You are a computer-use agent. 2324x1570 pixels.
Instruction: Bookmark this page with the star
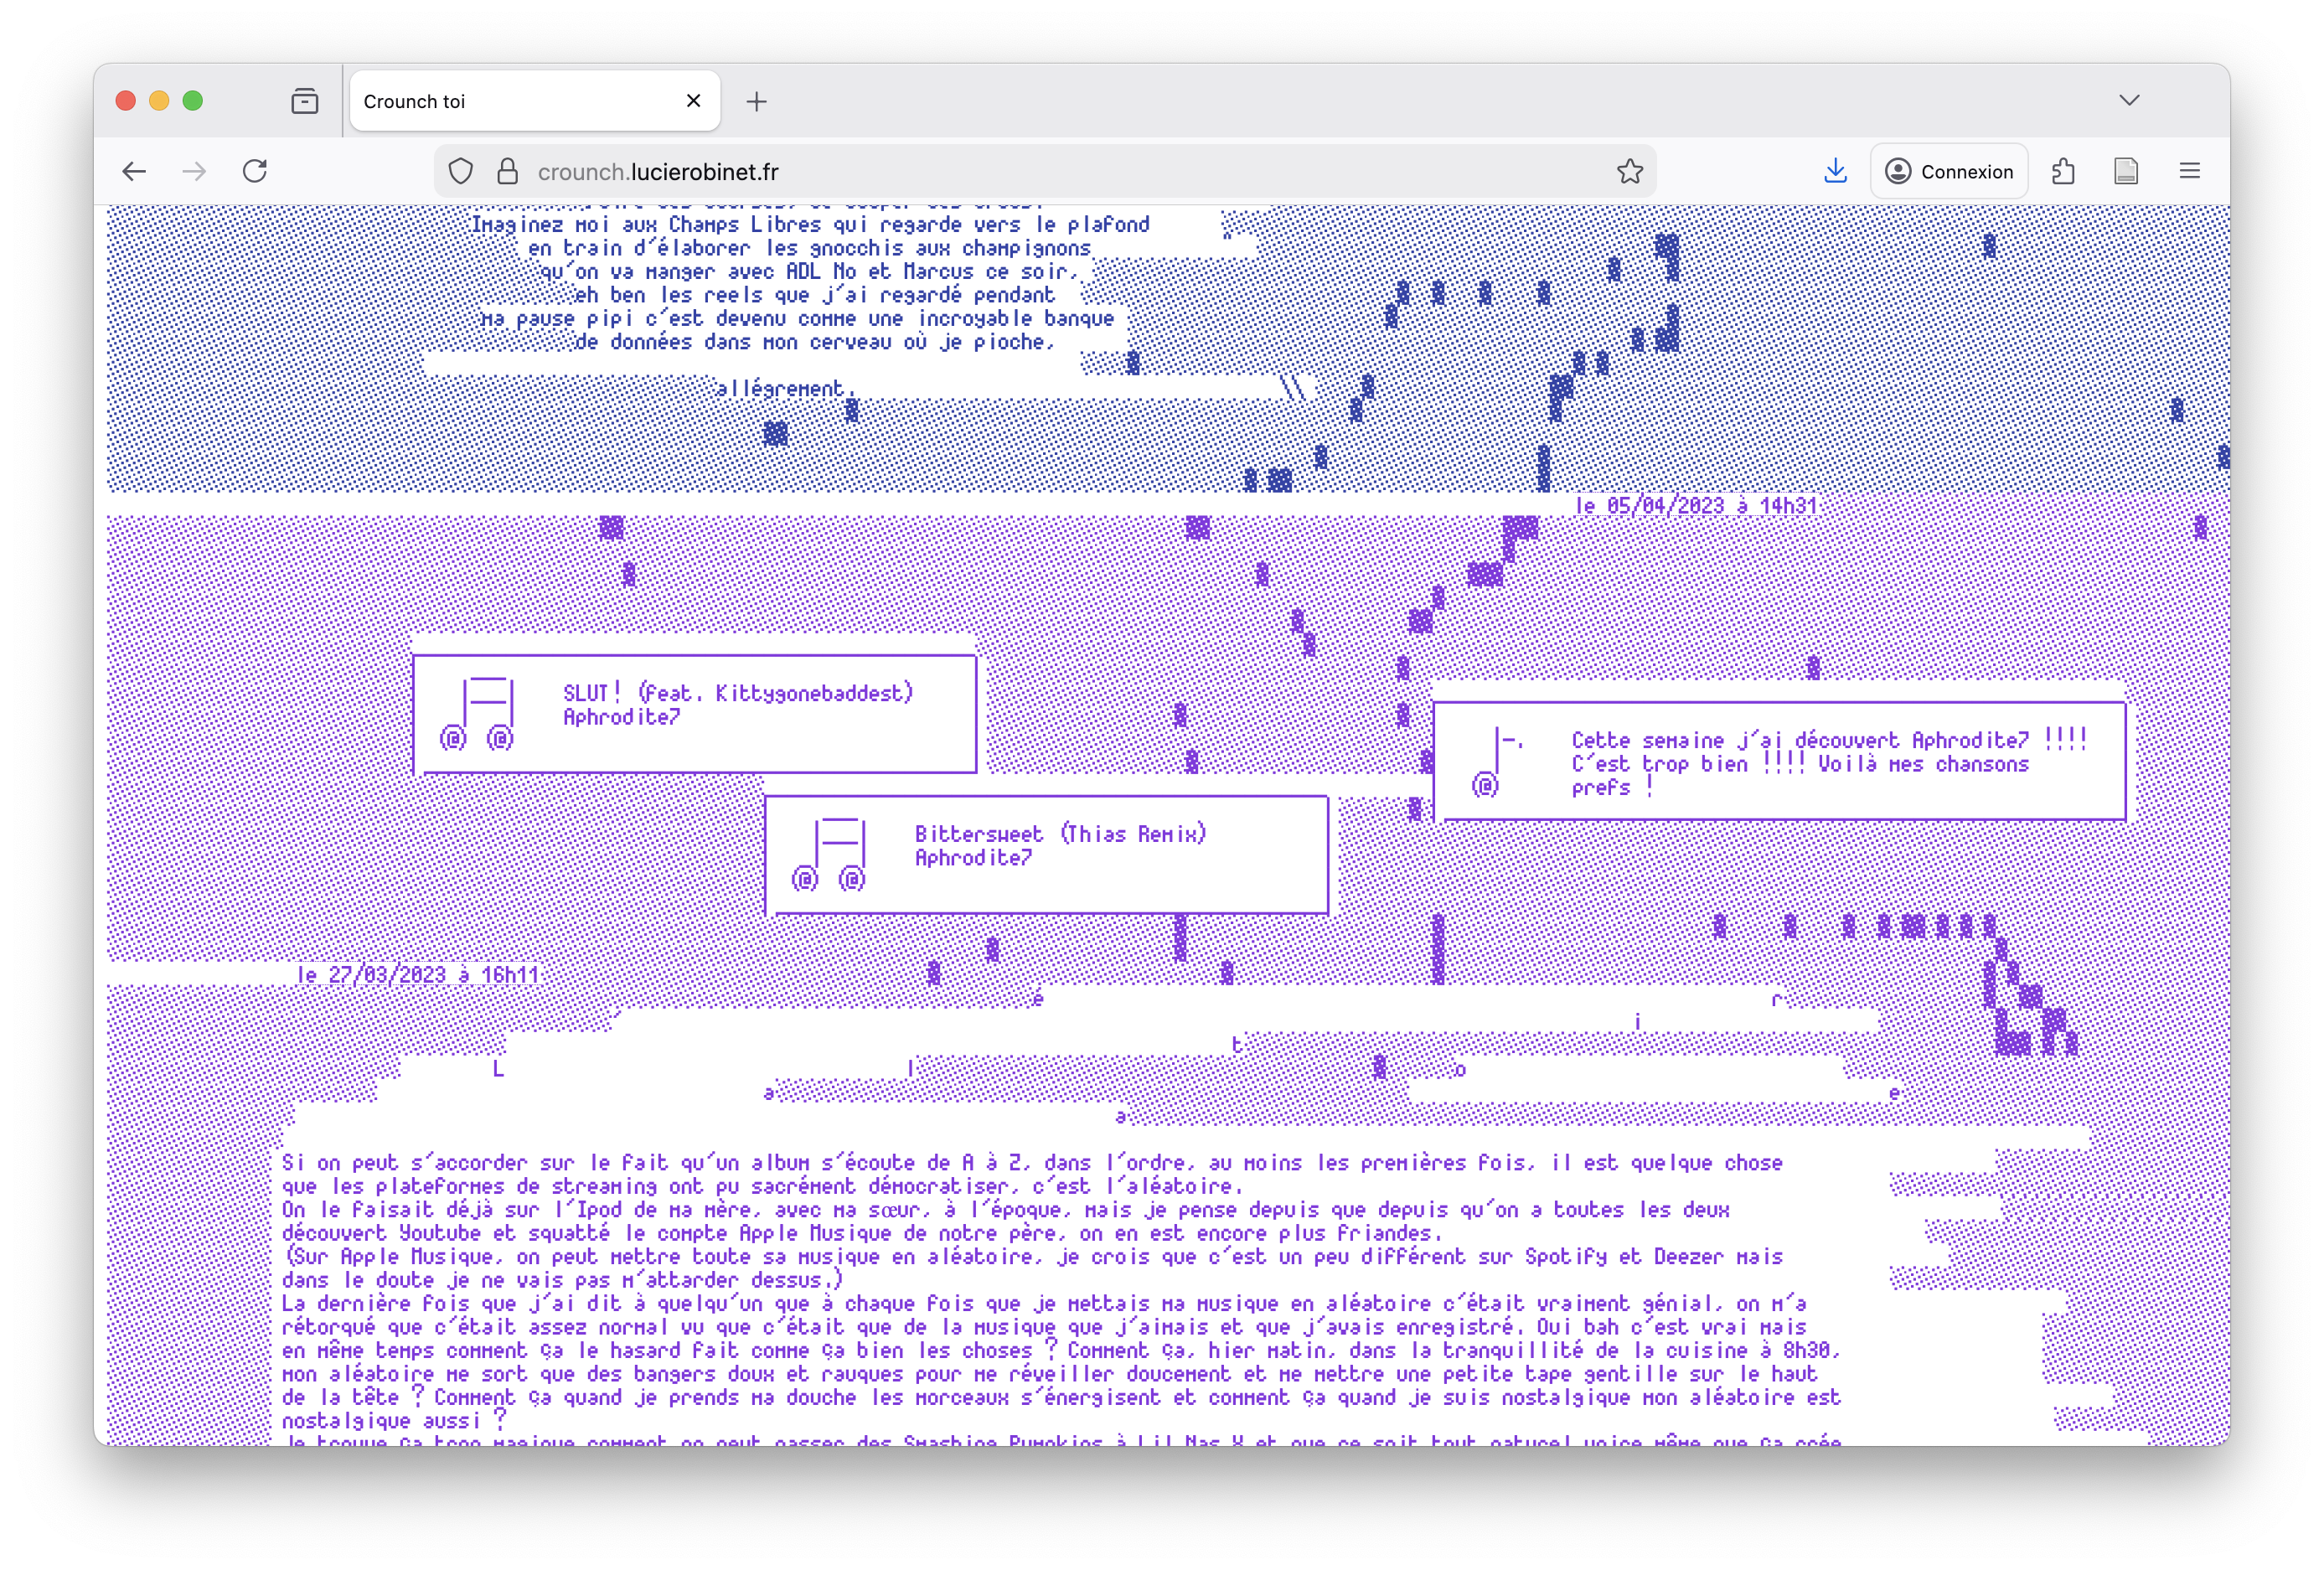[x=1629, y=172]
